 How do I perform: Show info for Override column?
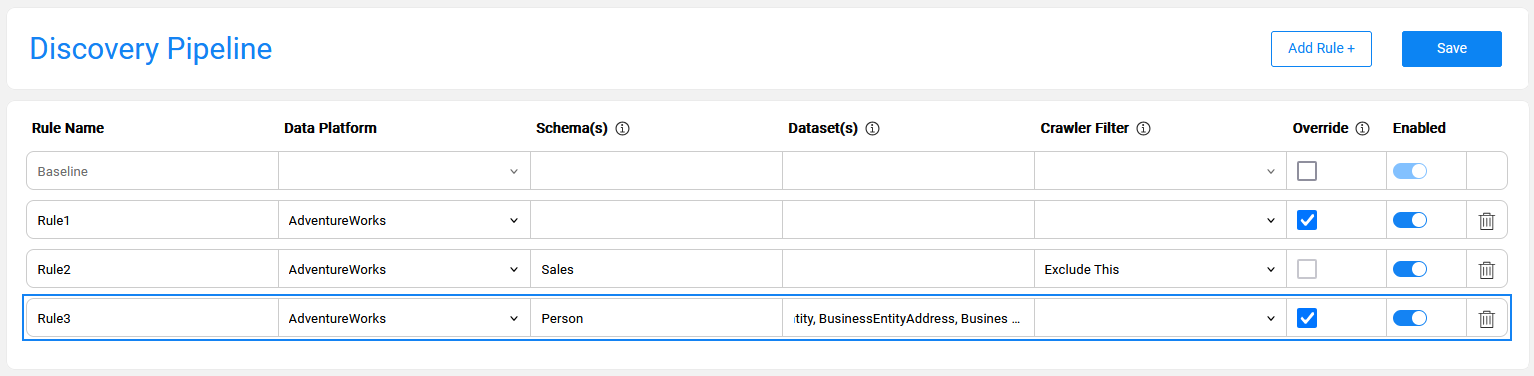[x=1362, y=129]
